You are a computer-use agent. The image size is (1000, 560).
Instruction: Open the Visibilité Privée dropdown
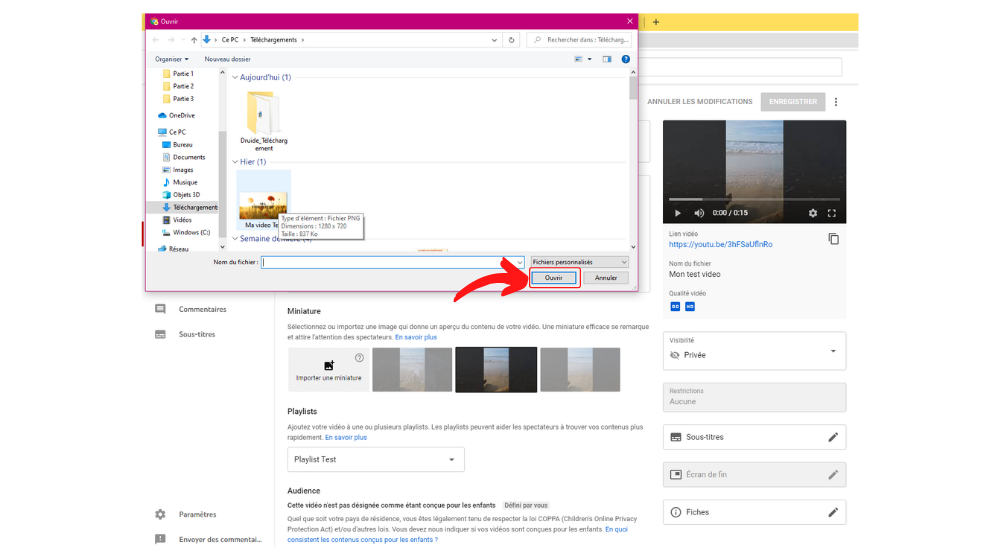pyautogui.click(x=754, y=351)
